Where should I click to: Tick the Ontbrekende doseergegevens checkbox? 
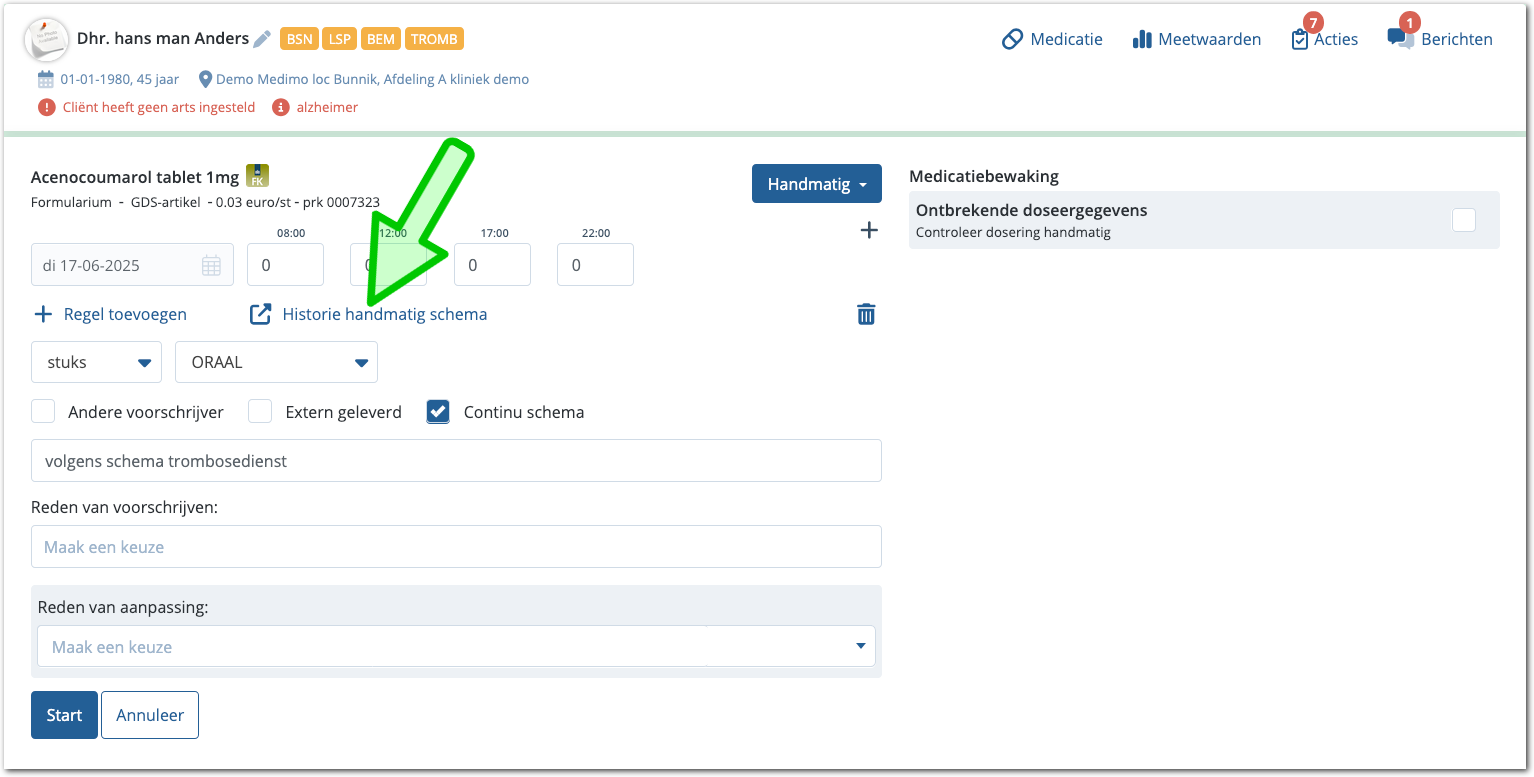coord(1463,220)
